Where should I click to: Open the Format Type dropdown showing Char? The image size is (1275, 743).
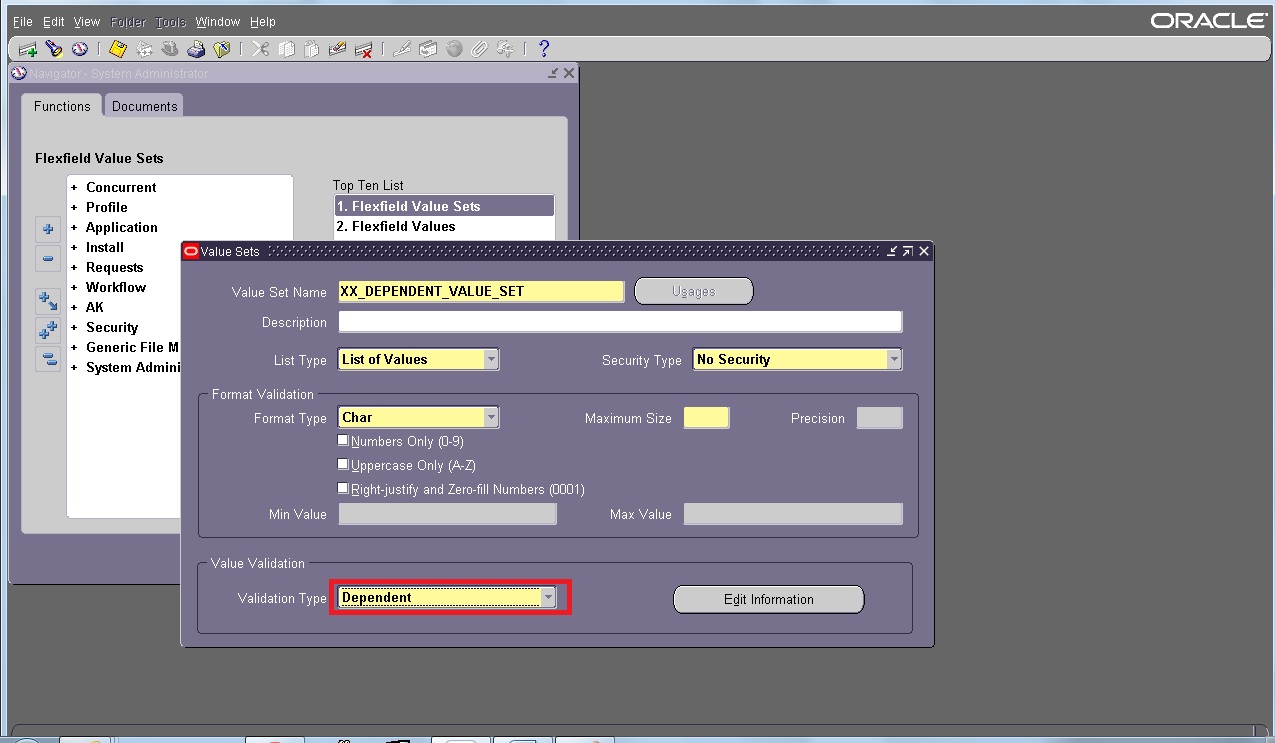click(490, 417)
